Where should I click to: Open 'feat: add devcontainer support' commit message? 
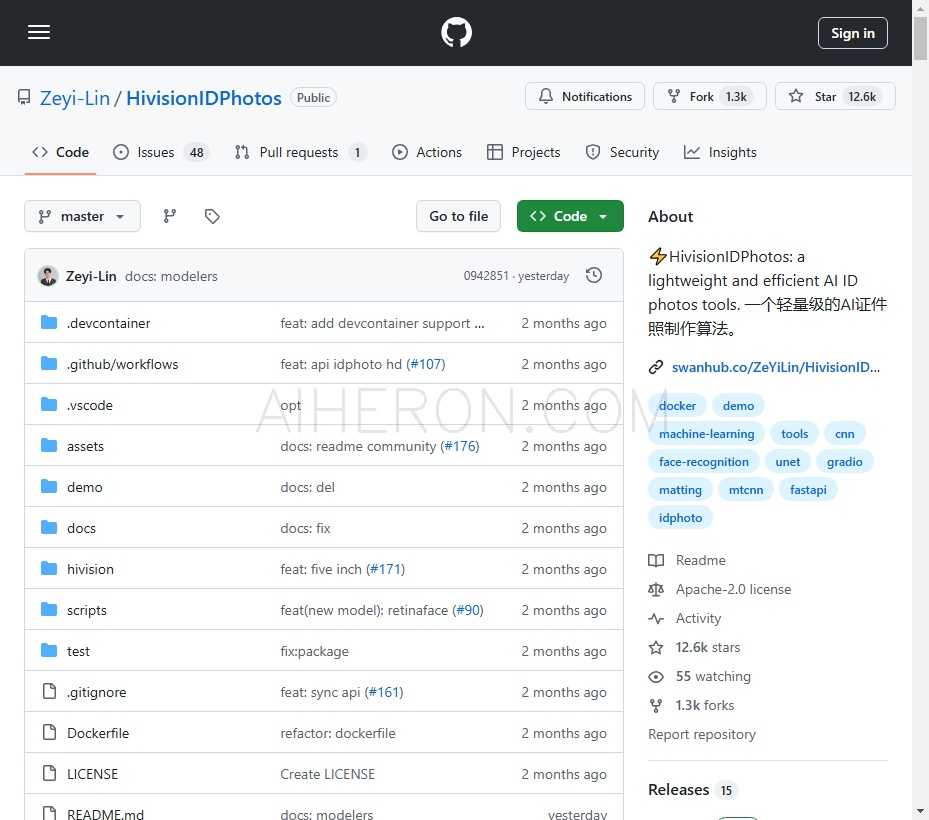(382, 323)
